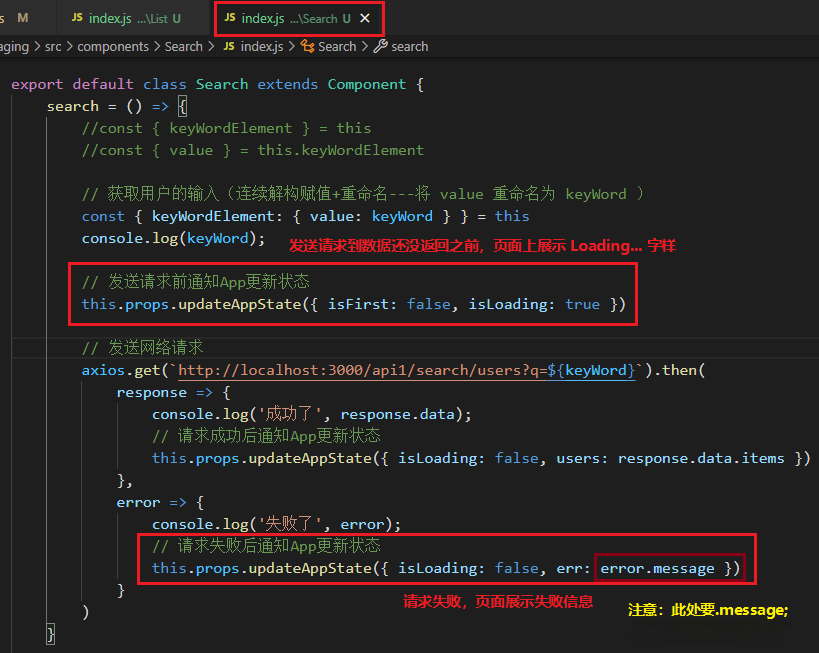The image size is (819, 653).
Task: Click the 'const { keyWordElement:' destructuring line
Action: [306, 216]
